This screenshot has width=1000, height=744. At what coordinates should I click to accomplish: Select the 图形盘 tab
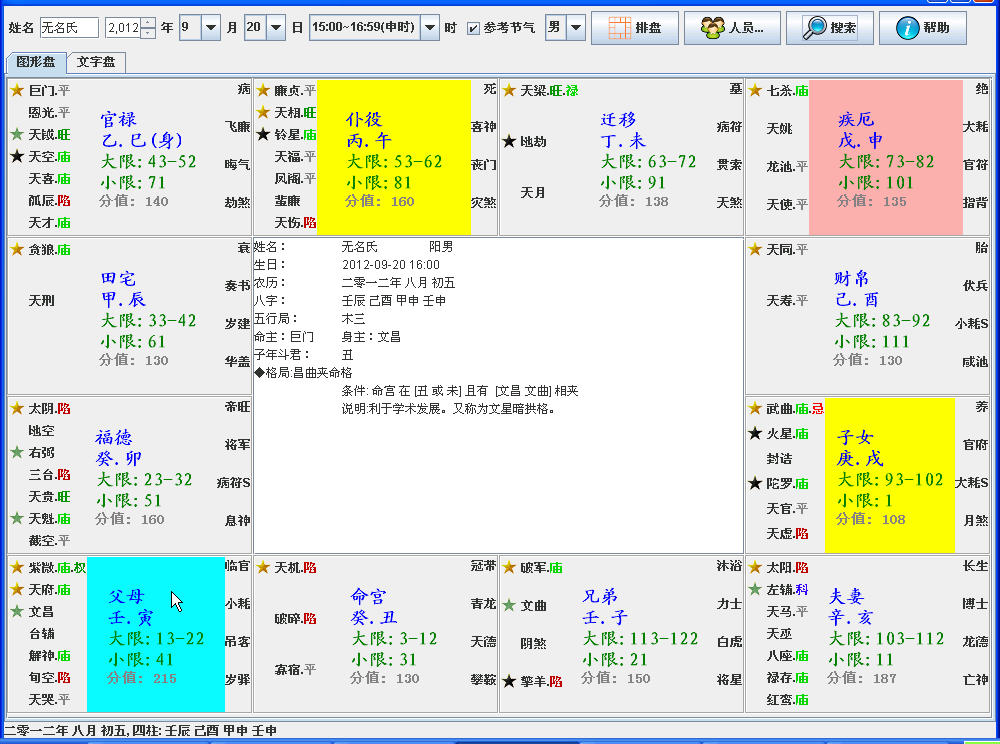[x=35, y=62]
